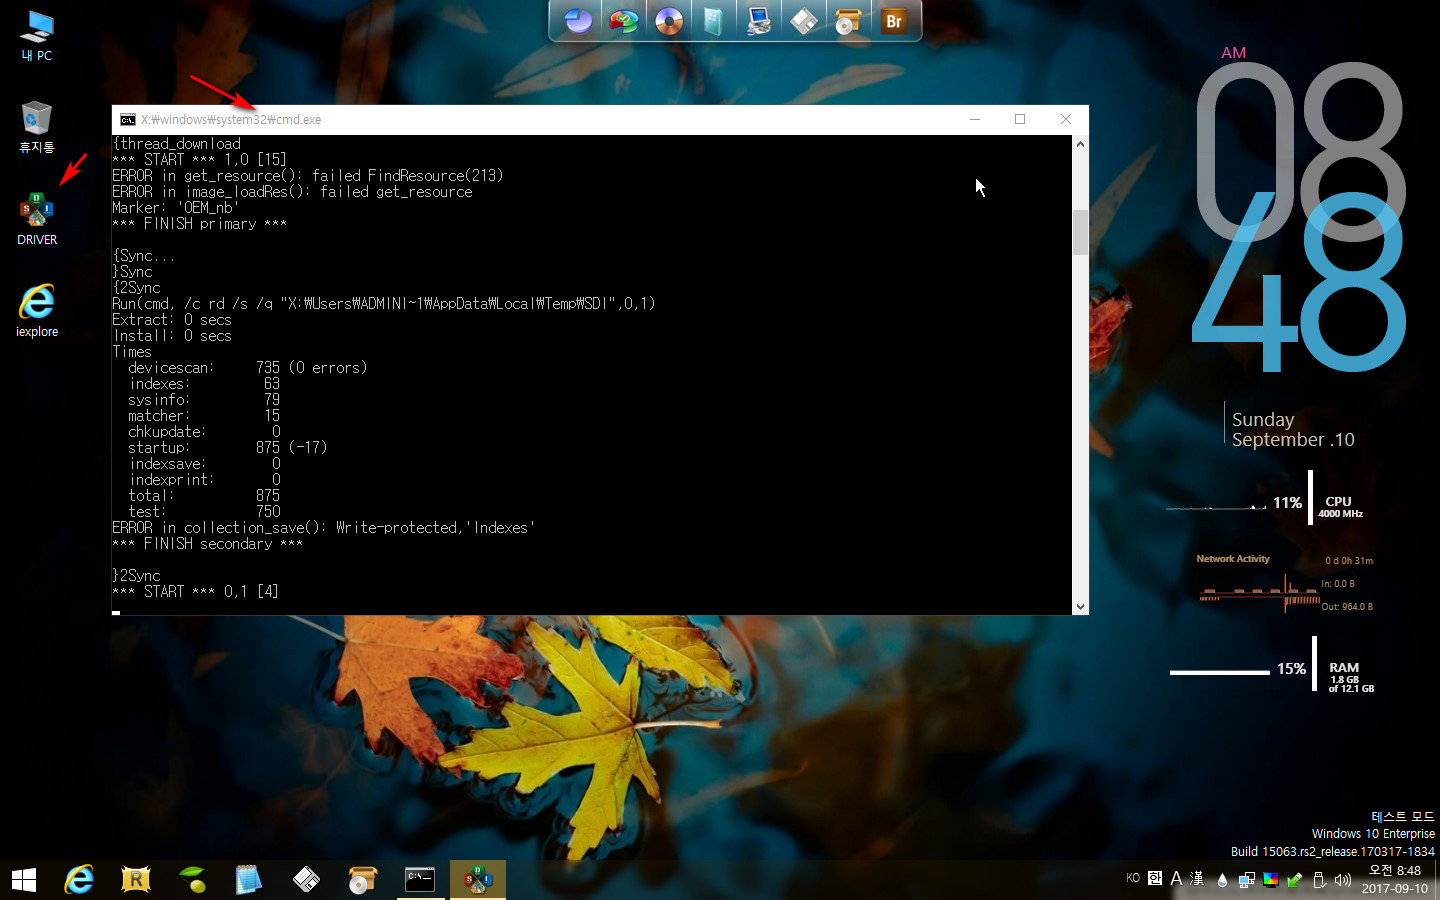Launch the DRIVER desktop shortcut
Viewport: 1440px width, 900px height.
pyautogui.click(x=37, y=219)
